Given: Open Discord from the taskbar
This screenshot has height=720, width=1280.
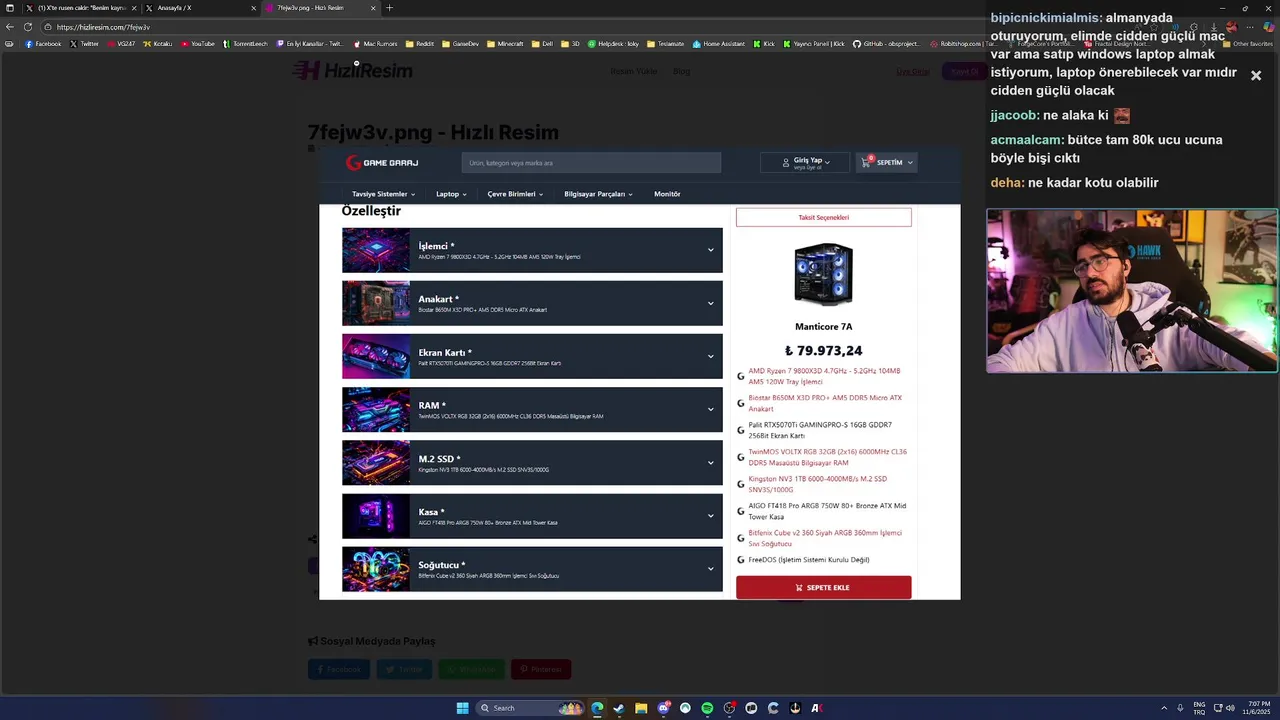Looking at the screenshot, I should coord(663,708).
